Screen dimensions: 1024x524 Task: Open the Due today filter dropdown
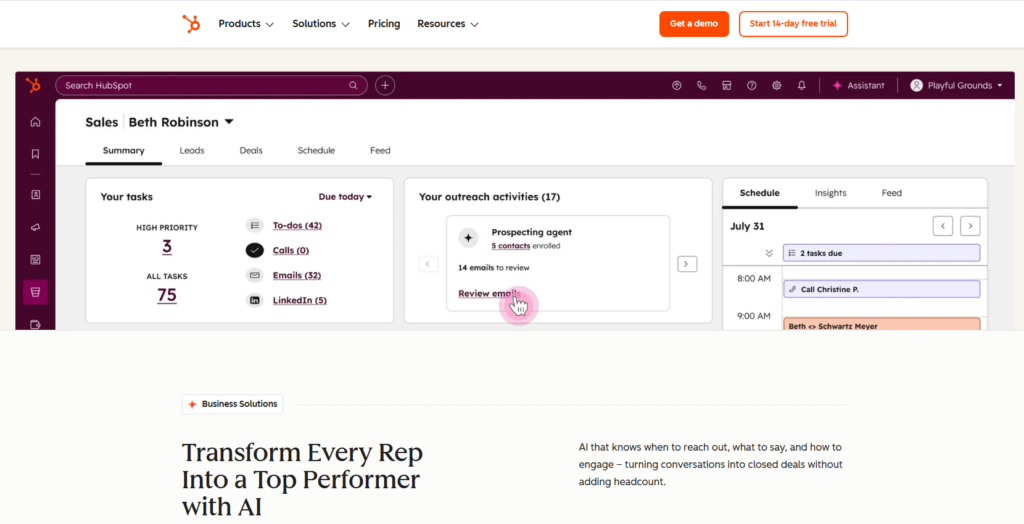345,197
